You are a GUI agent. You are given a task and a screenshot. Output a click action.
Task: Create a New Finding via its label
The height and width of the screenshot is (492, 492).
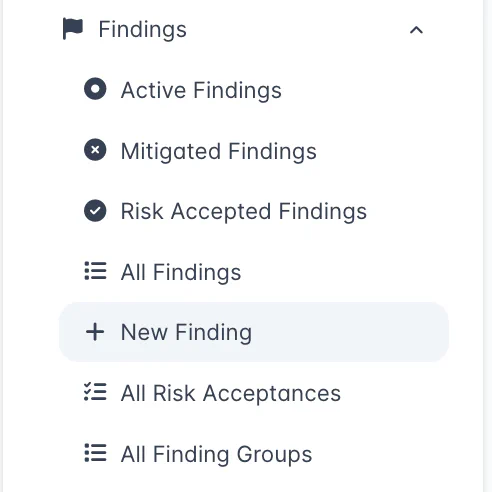[x=186, y=333]
